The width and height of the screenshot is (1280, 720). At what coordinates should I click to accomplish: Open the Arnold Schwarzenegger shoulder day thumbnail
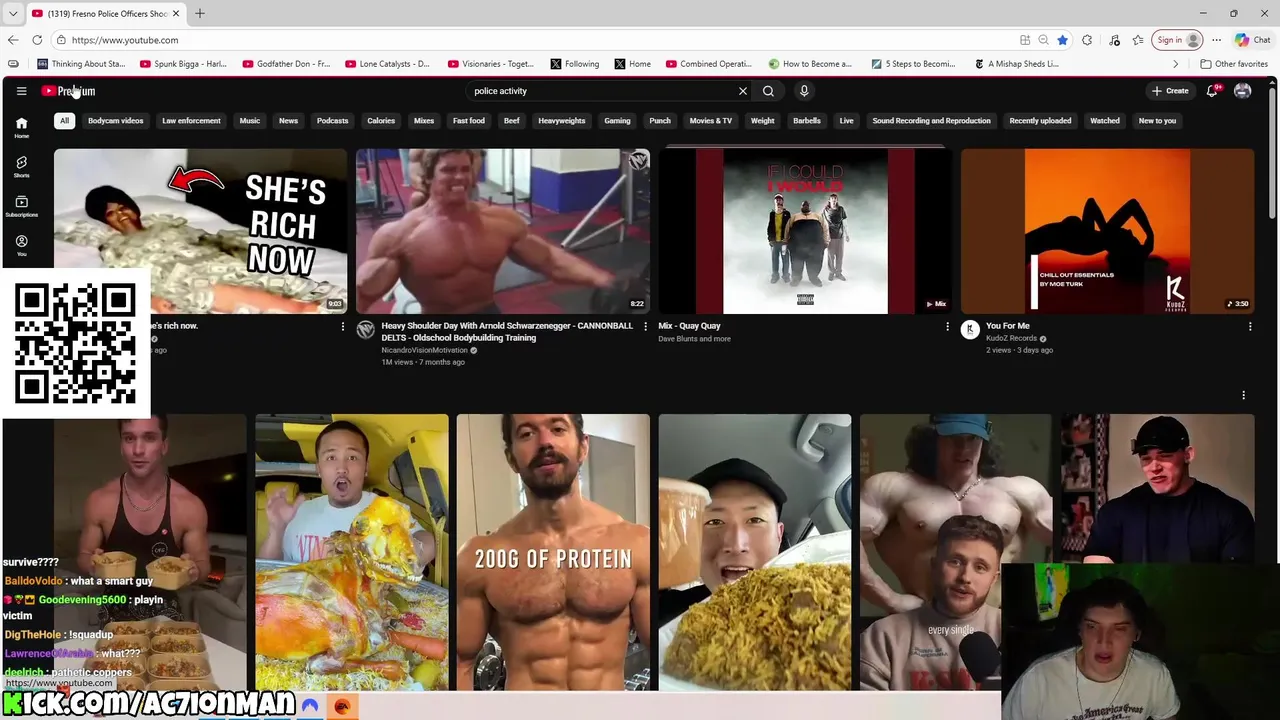click(503, 231)
